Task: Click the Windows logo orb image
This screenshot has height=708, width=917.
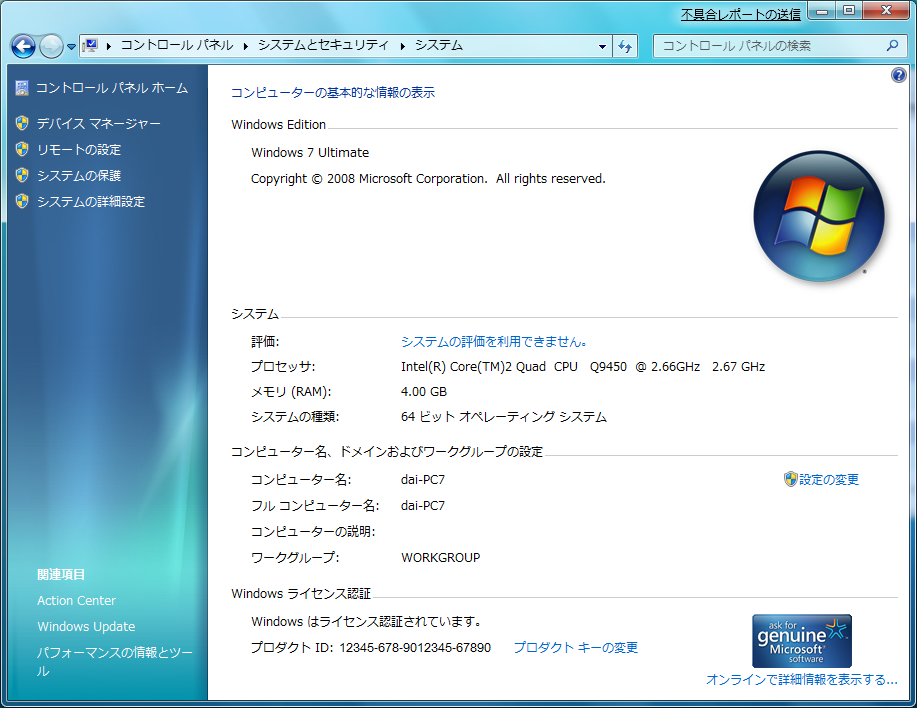Action: pos(819,216)
